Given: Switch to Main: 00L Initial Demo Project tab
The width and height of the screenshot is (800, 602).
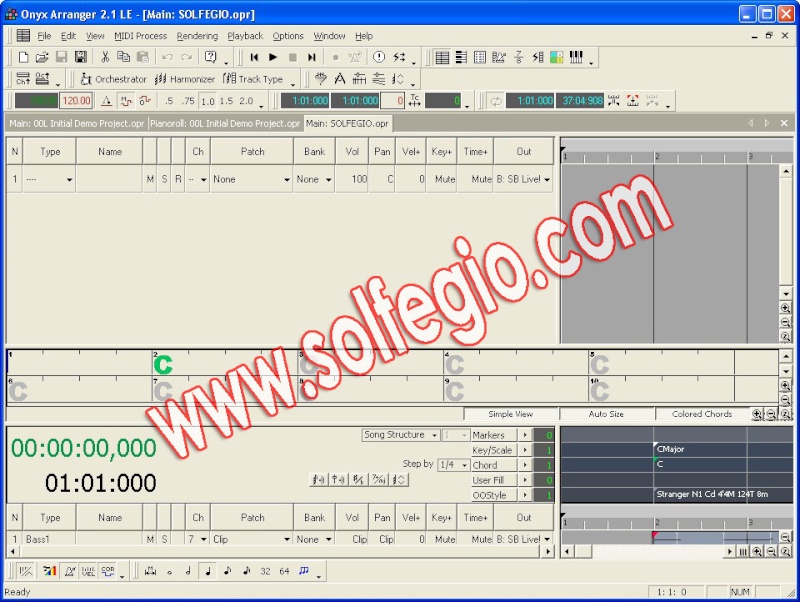Looking at the screenshot, I should click(x=77, y=123).
